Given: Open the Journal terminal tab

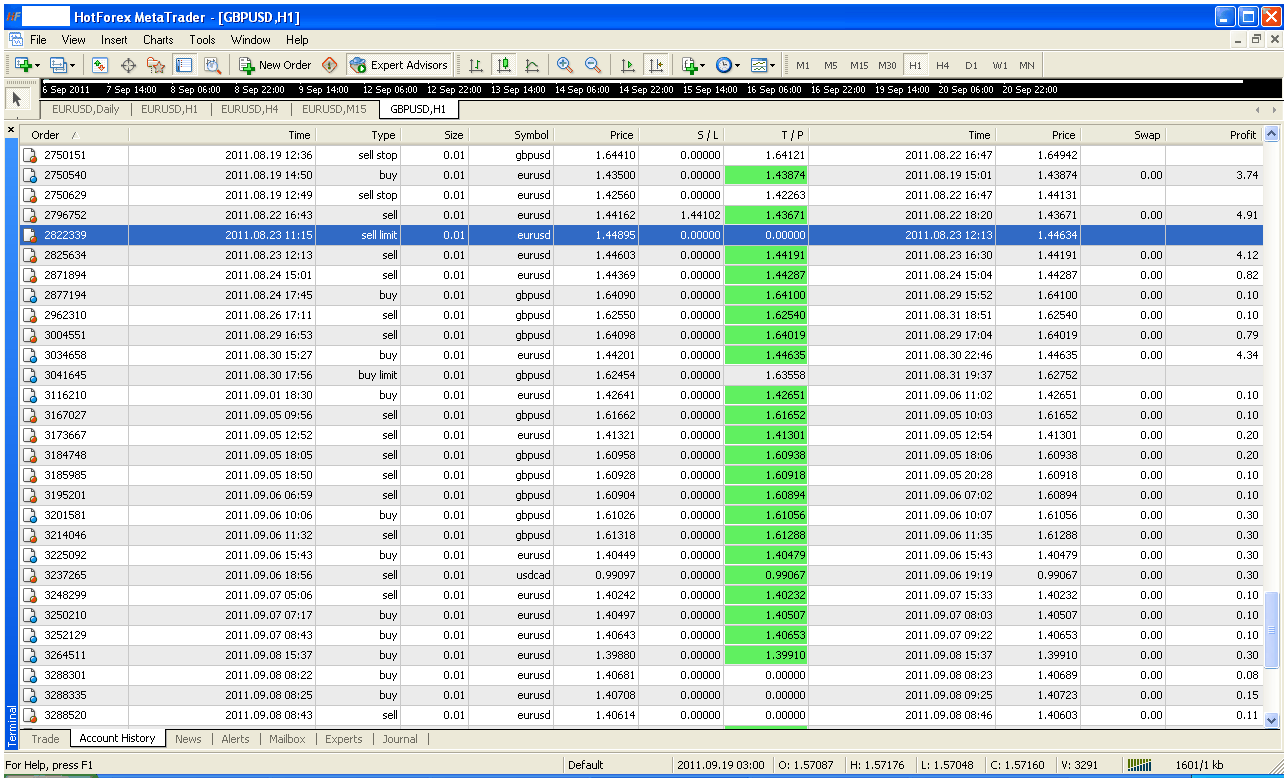Looking at the screenshot, I should pos(400,739).
